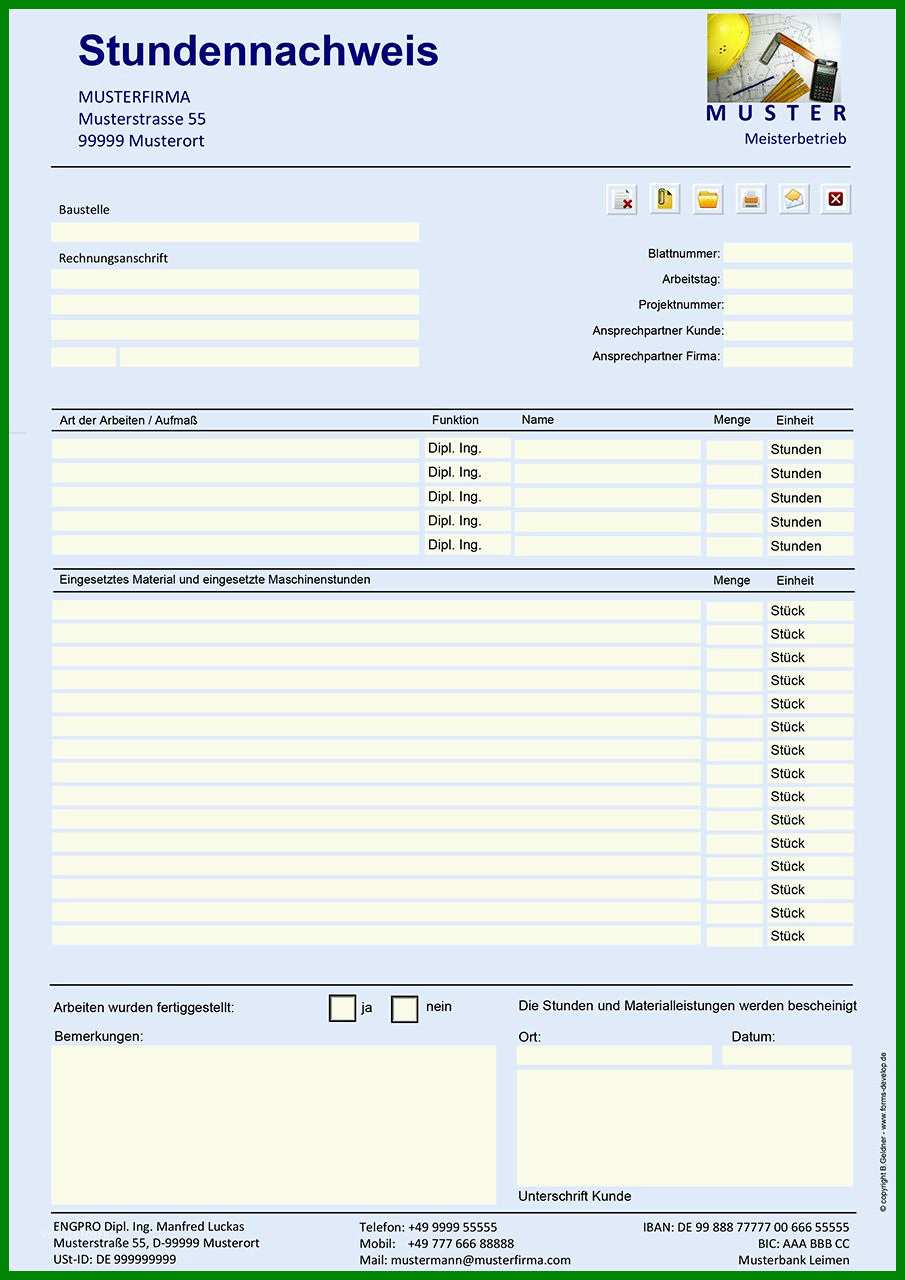This screenshot has width=905, height=1280.
Task: Focus the Blattnummer field
Action: (788, 253)
